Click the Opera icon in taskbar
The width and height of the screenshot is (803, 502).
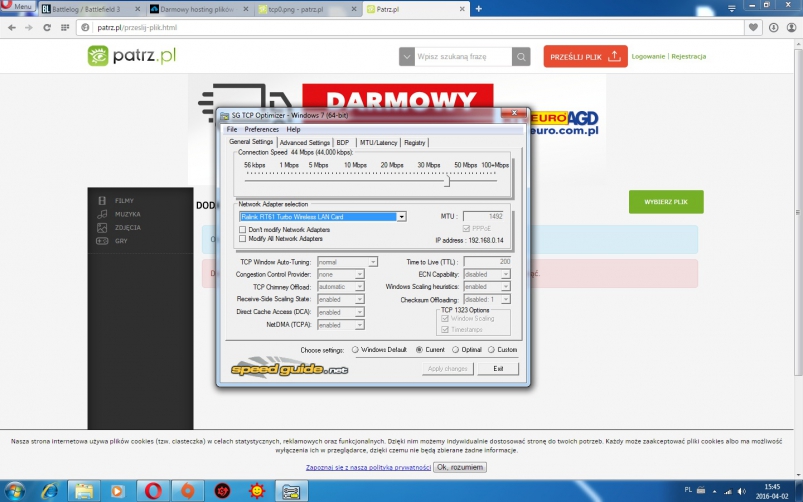153,491
